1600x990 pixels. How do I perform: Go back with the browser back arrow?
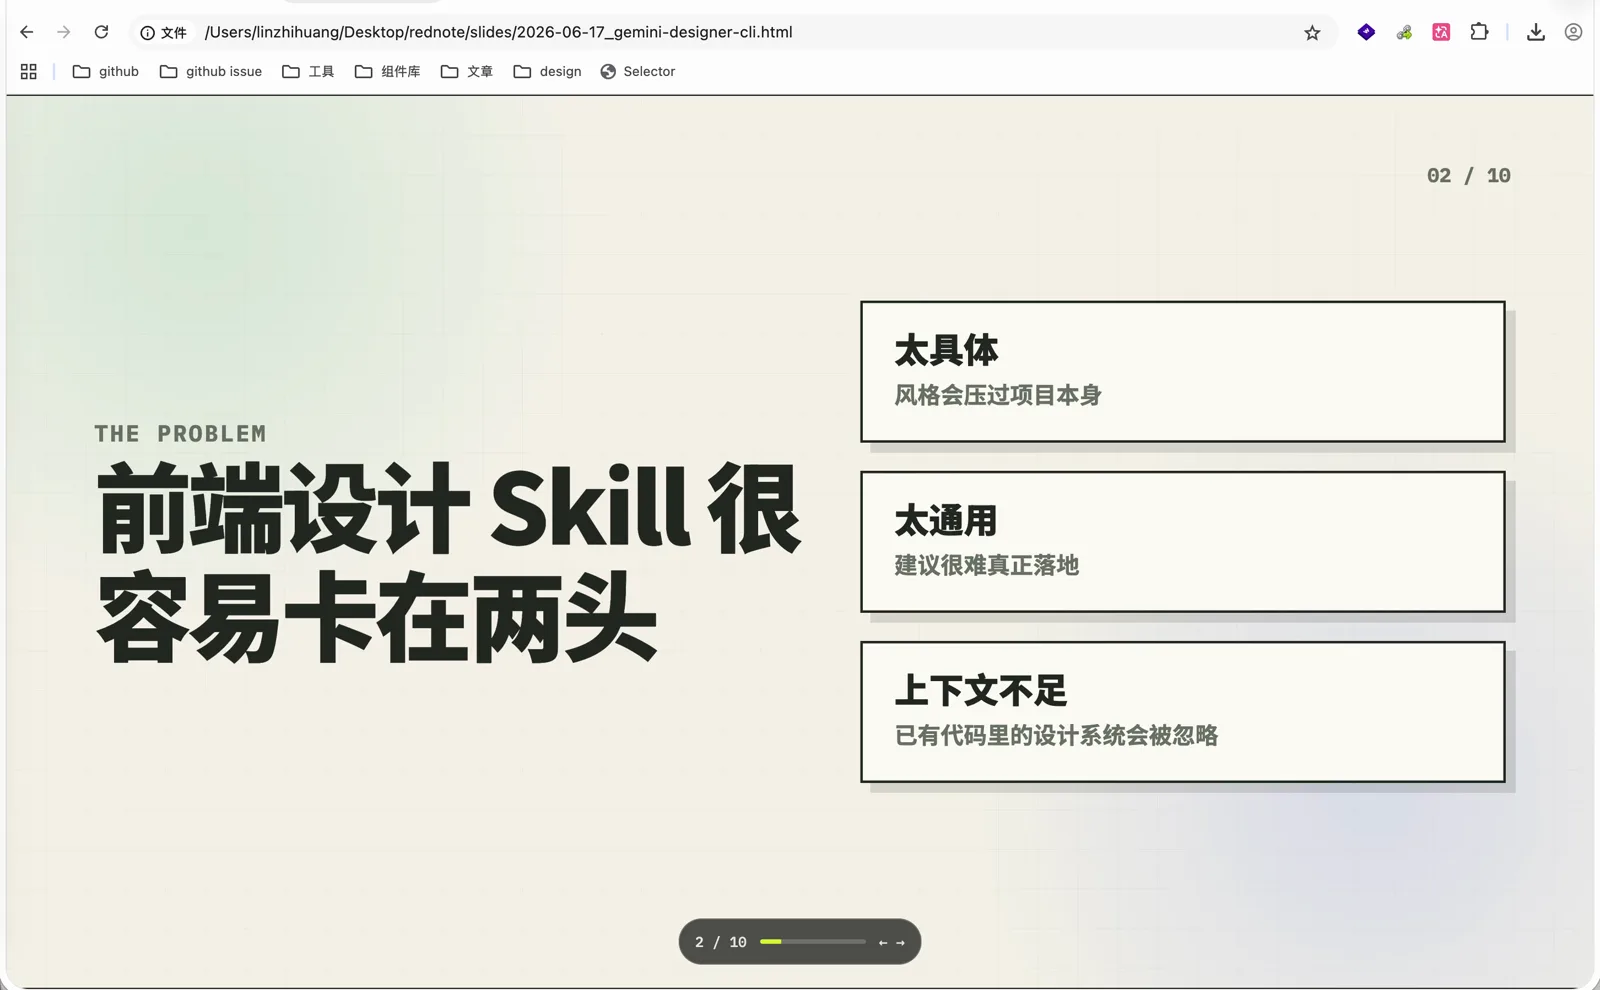[x=27, y=32]
